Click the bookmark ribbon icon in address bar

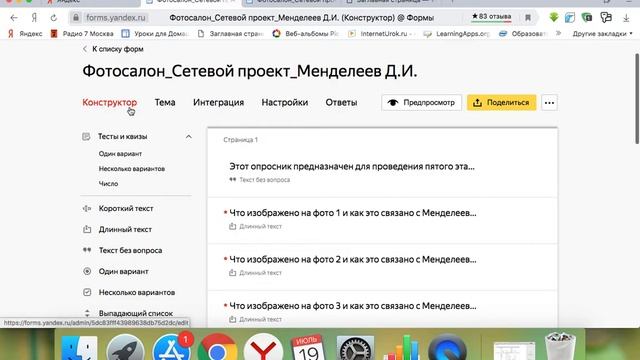pos(528,18)
